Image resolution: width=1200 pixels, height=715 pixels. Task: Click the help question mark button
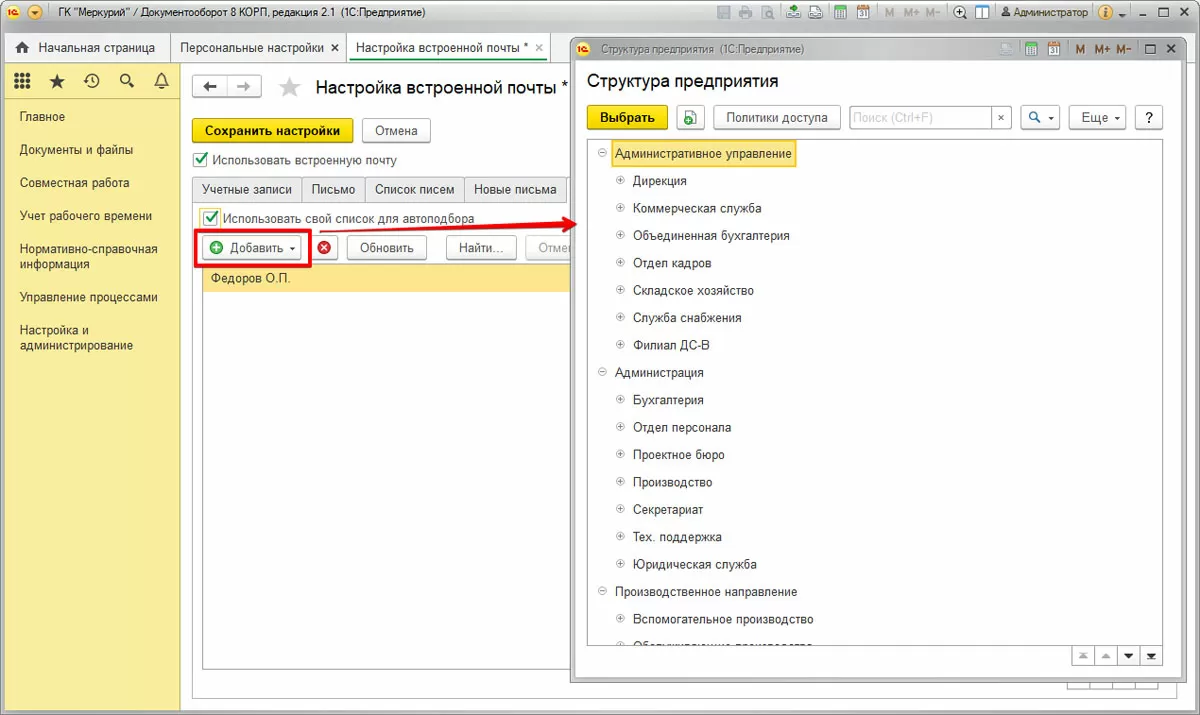pyautogui.click(x=1149, y=118)
